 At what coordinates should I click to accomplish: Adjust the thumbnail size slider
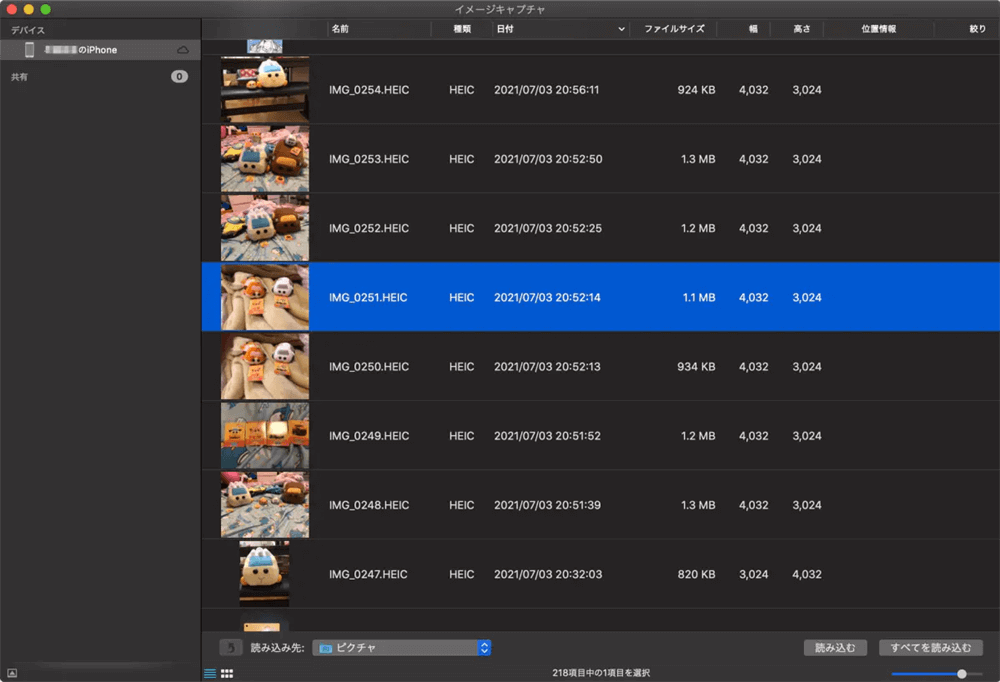point(961,674)
